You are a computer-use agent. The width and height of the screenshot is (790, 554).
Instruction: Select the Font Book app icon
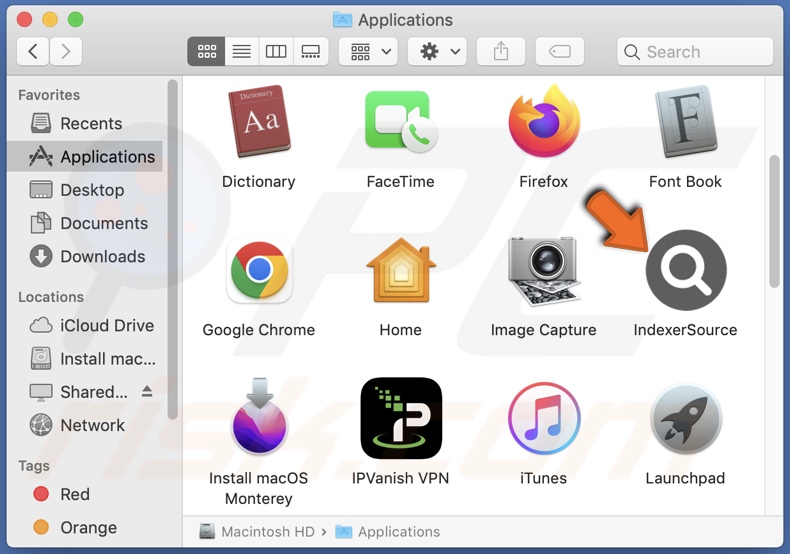pyautogui.click(x=686, y=121)
